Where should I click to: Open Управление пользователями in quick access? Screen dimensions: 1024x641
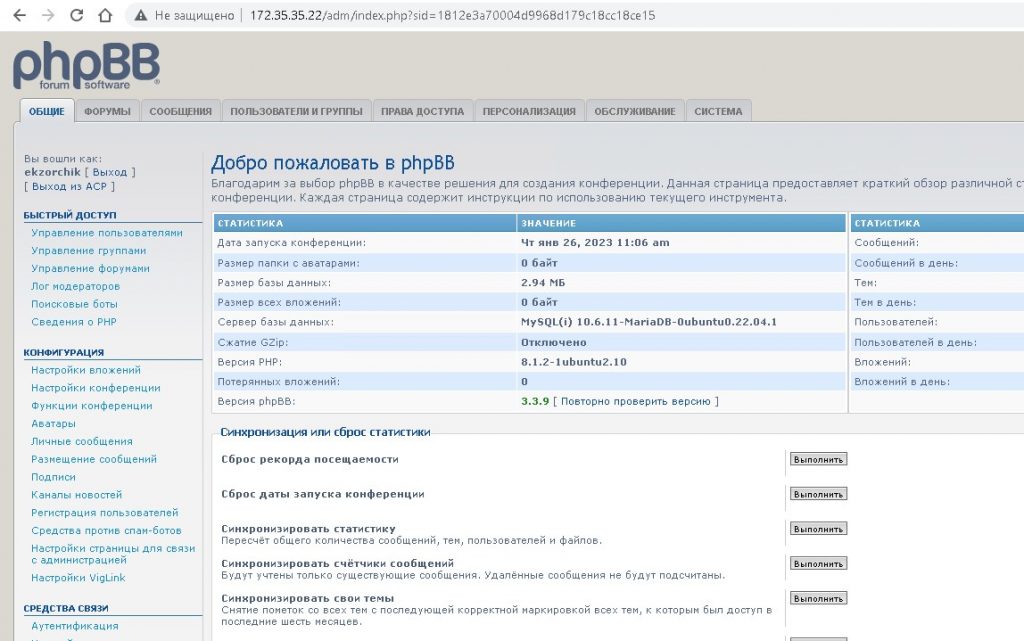(x=107, y=233)
